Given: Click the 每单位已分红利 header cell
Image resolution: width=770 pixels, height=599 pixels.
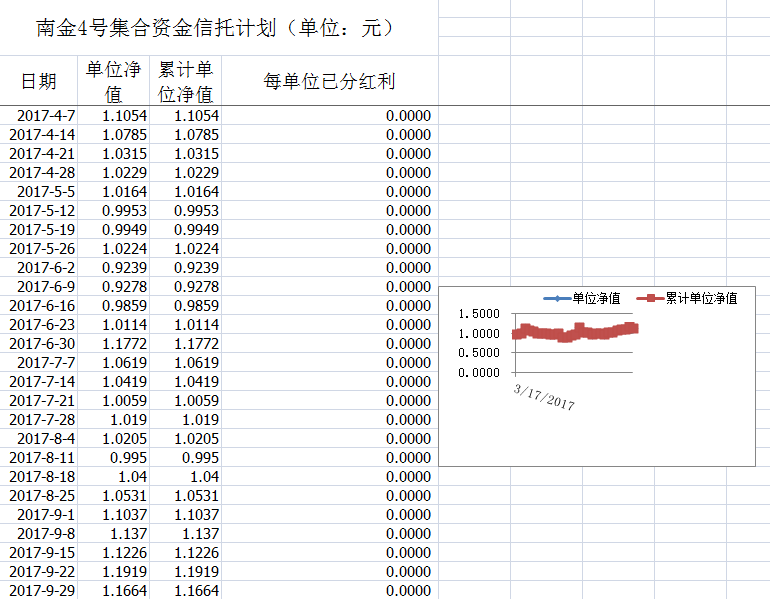Looking at the screenshot, I should (x=329, y=82).
